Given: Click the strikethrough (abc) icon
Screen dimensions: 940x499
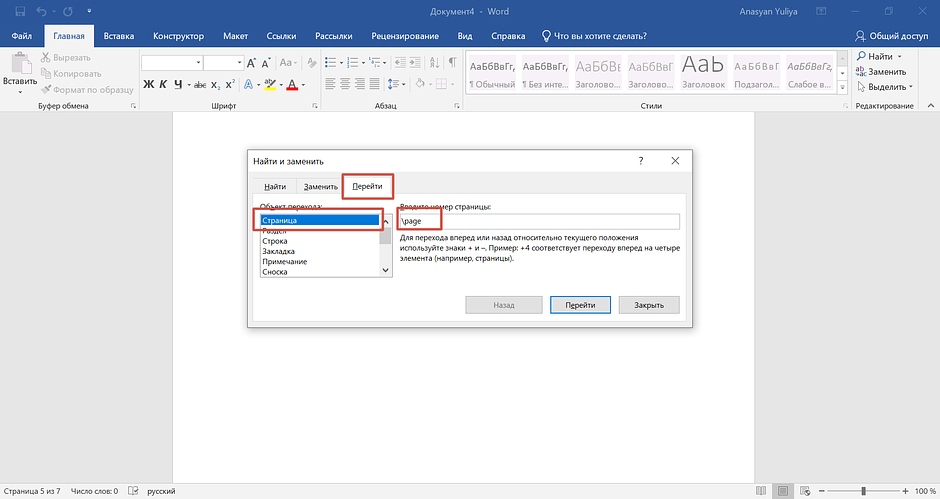Looking at the screenshot, I should pos(200,84).
